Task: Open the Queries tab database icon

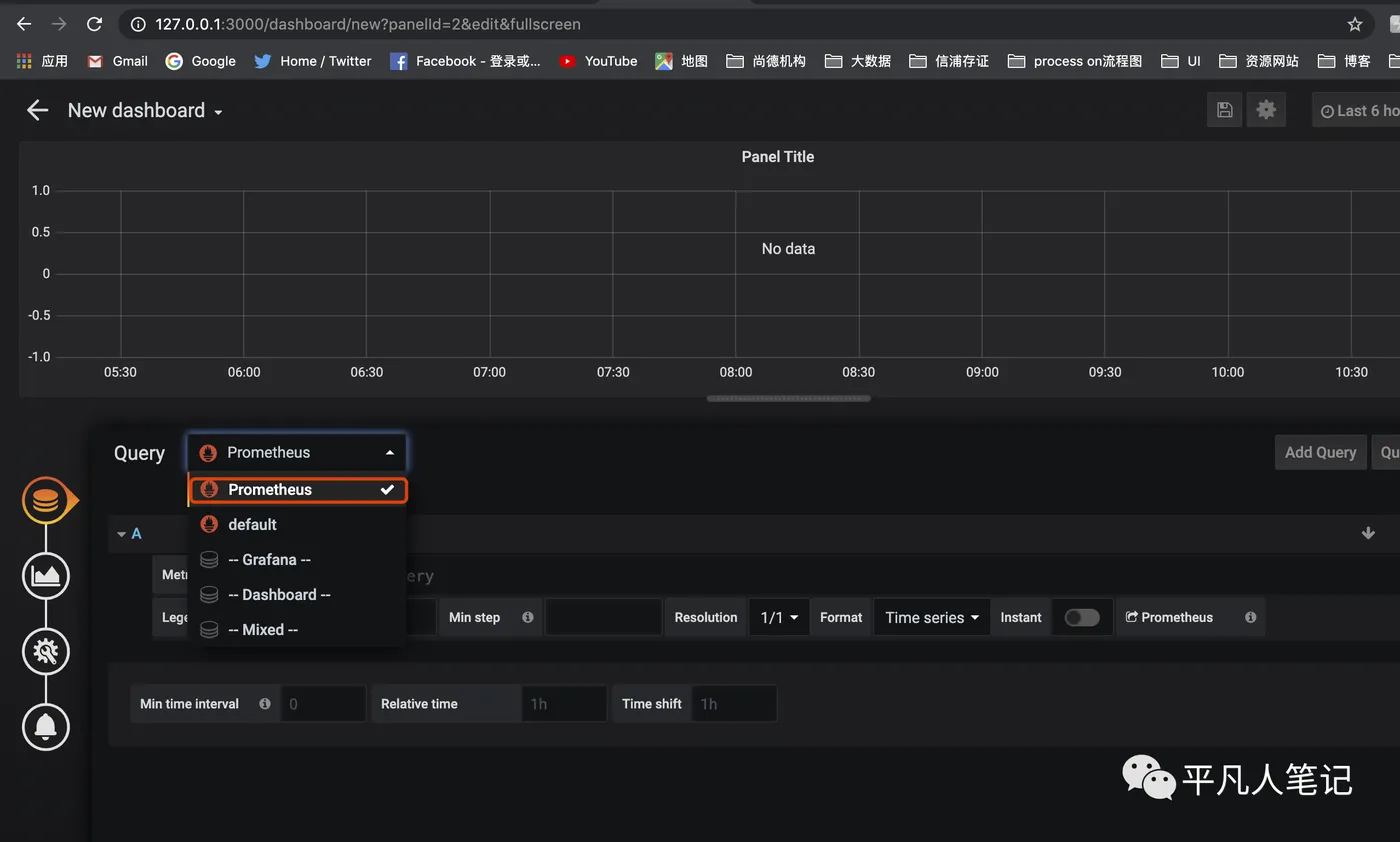Action: click(46, 500)
